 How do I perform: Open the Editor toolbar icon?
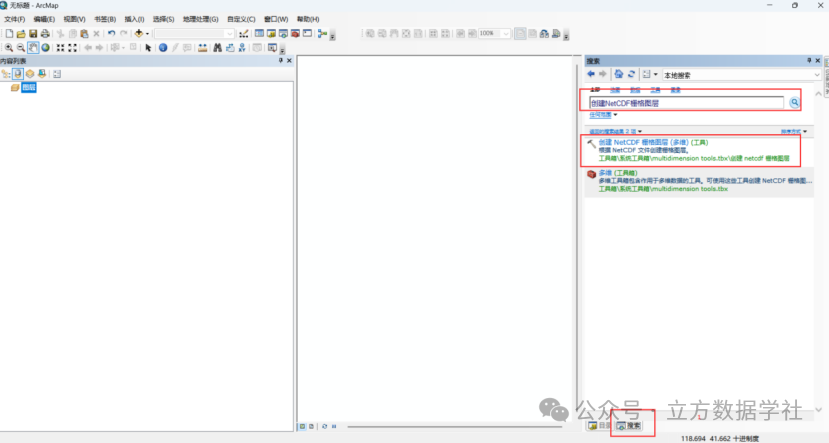pos(244,34)
